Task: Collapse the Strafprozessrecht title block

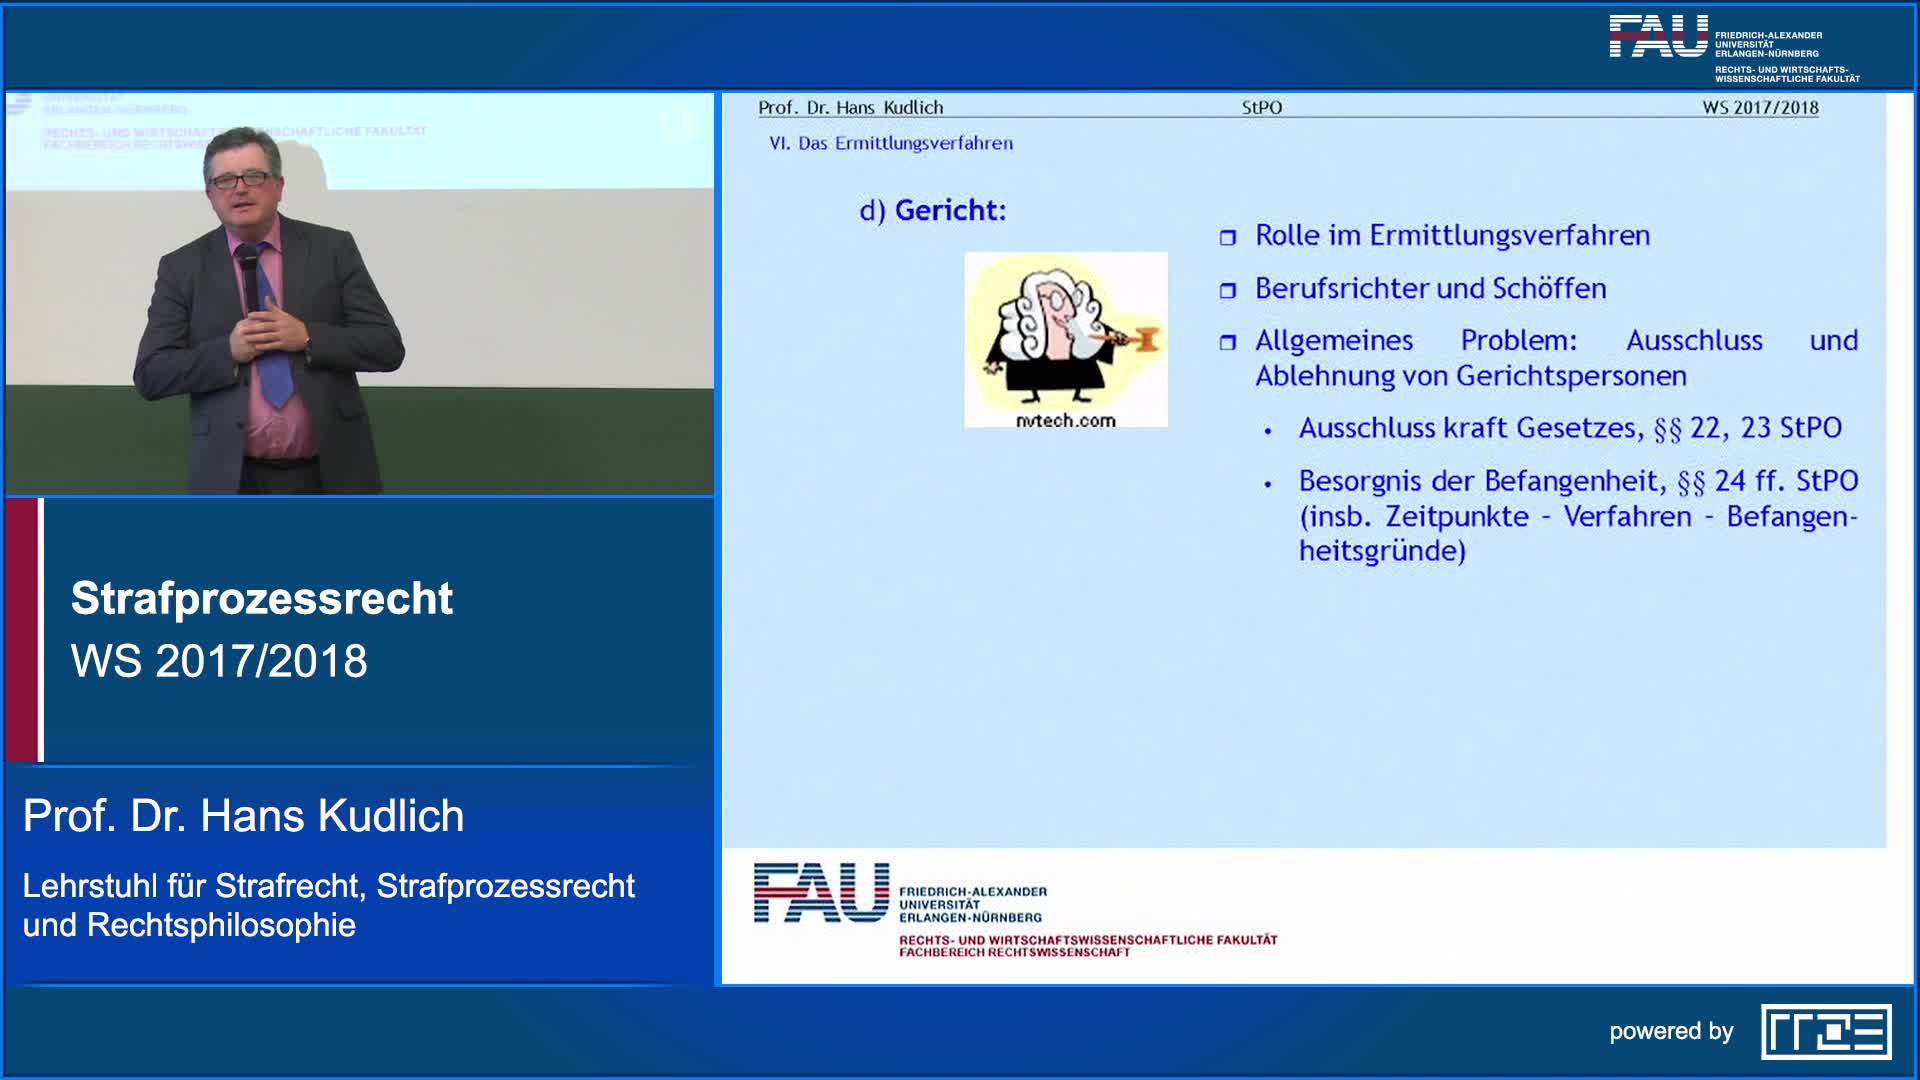Action: pos(264,600)
